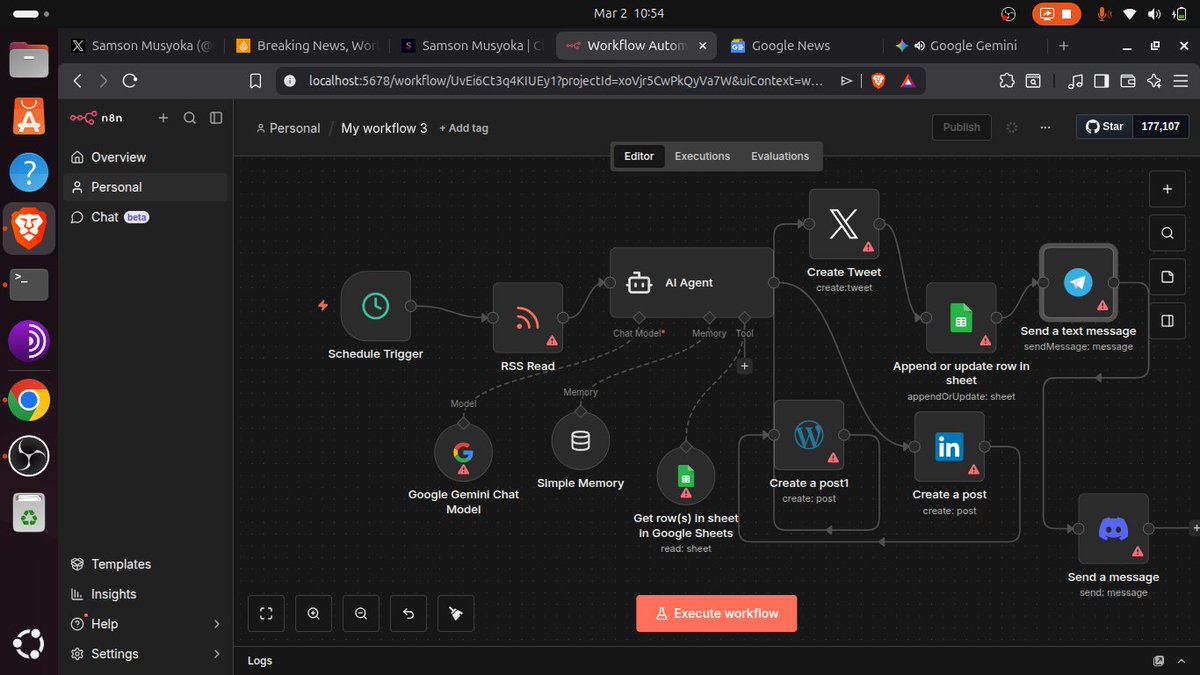Click the zoom to fit canvas icon
This screenshot has width=1200, height=675.
click(266, 614)
